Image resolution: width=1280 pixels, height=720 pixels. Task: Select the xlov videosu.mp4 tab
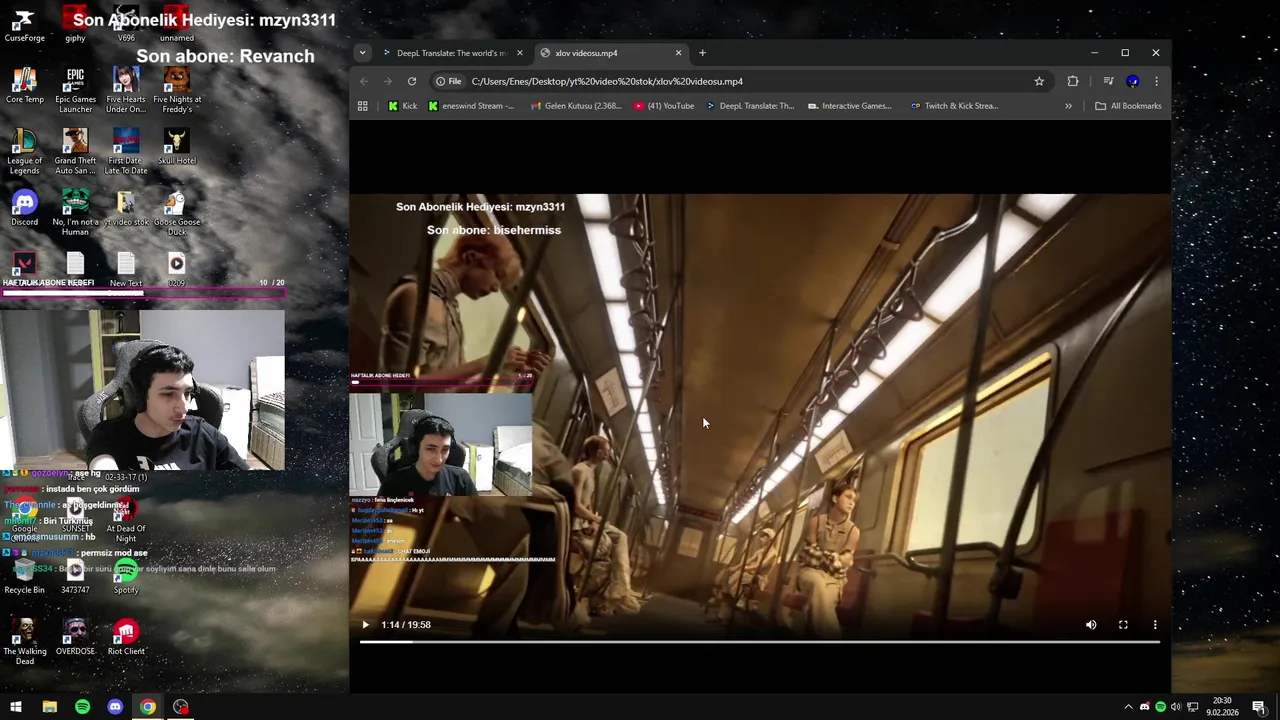tap(610, 53)
